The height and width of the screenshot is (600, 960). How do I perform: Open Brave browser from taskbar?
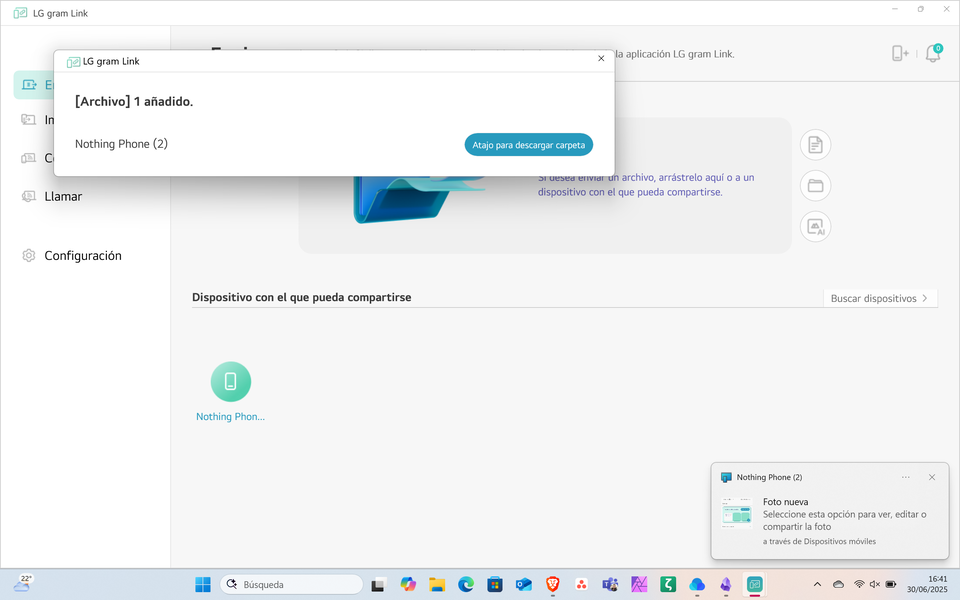(552, 585)
